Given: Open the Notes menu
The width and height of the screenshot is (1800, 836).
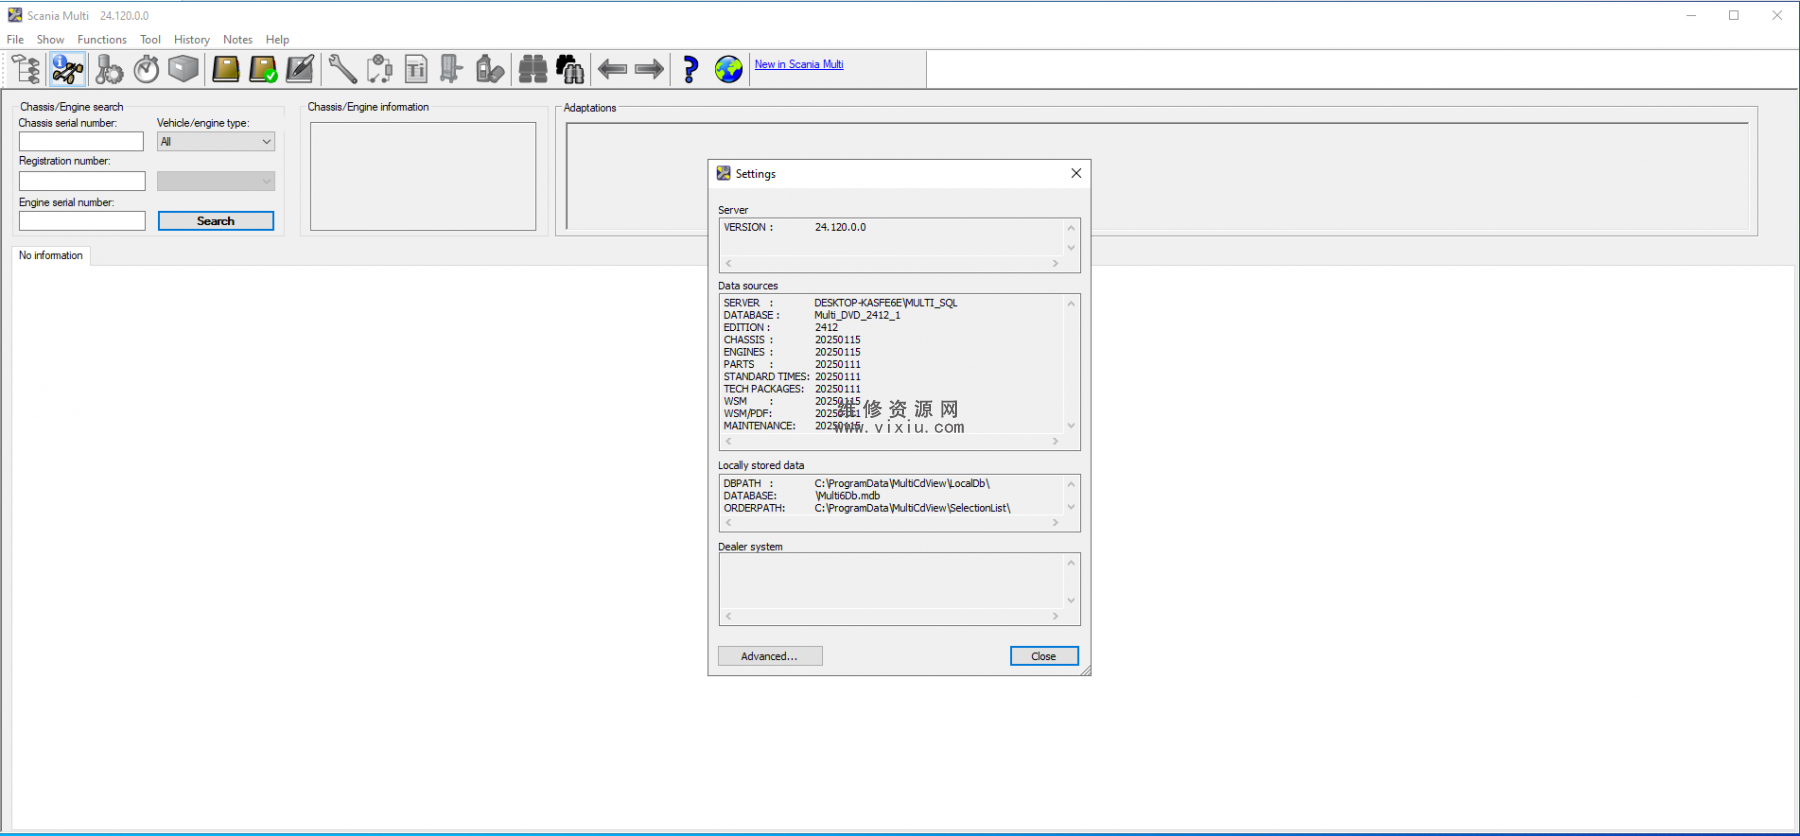Looking at the screenshot, I should click(x=238, y=40).
